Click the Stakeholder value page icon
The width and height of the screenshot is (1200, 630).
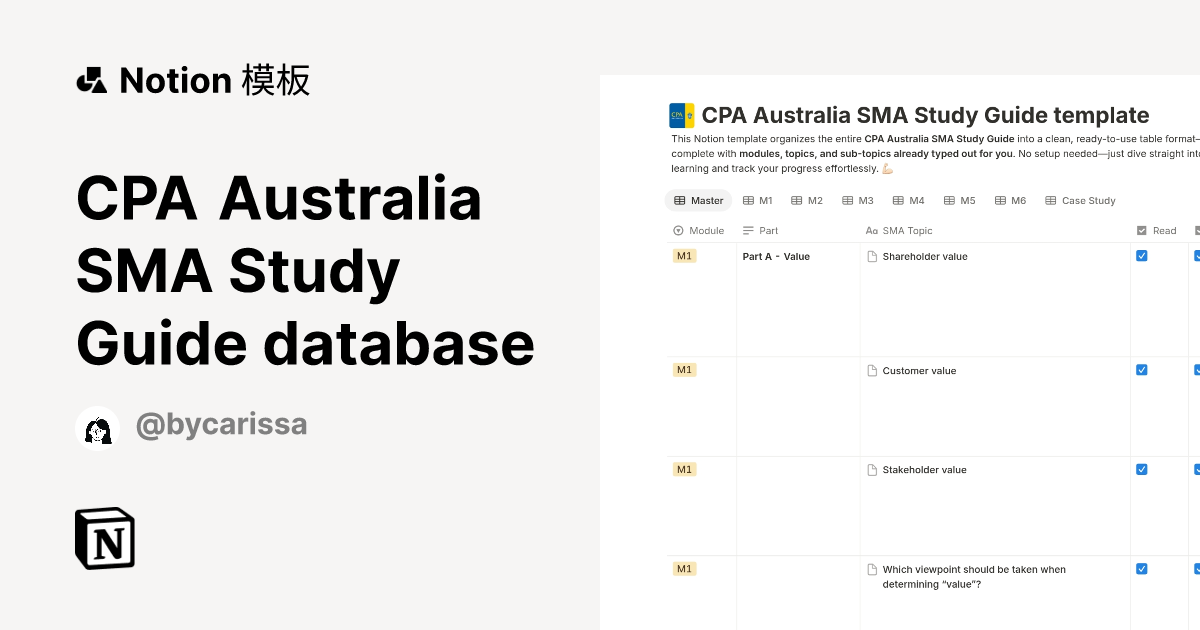pos(872,470)
